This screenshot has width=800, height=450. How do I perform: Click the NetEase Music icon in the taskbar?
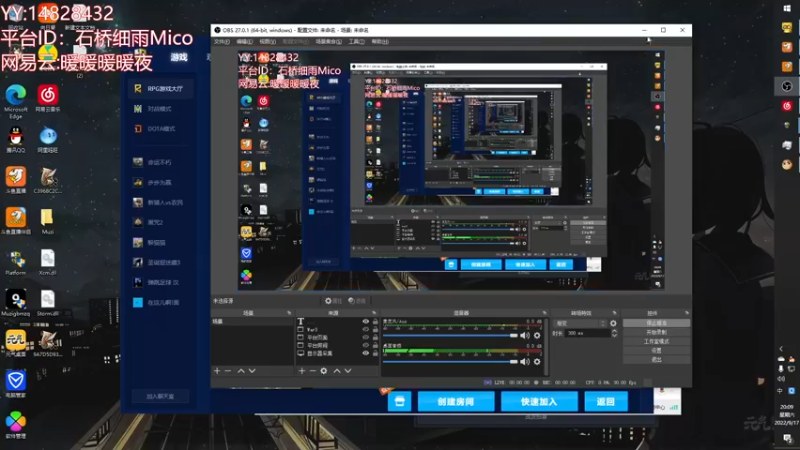[787, 106]
